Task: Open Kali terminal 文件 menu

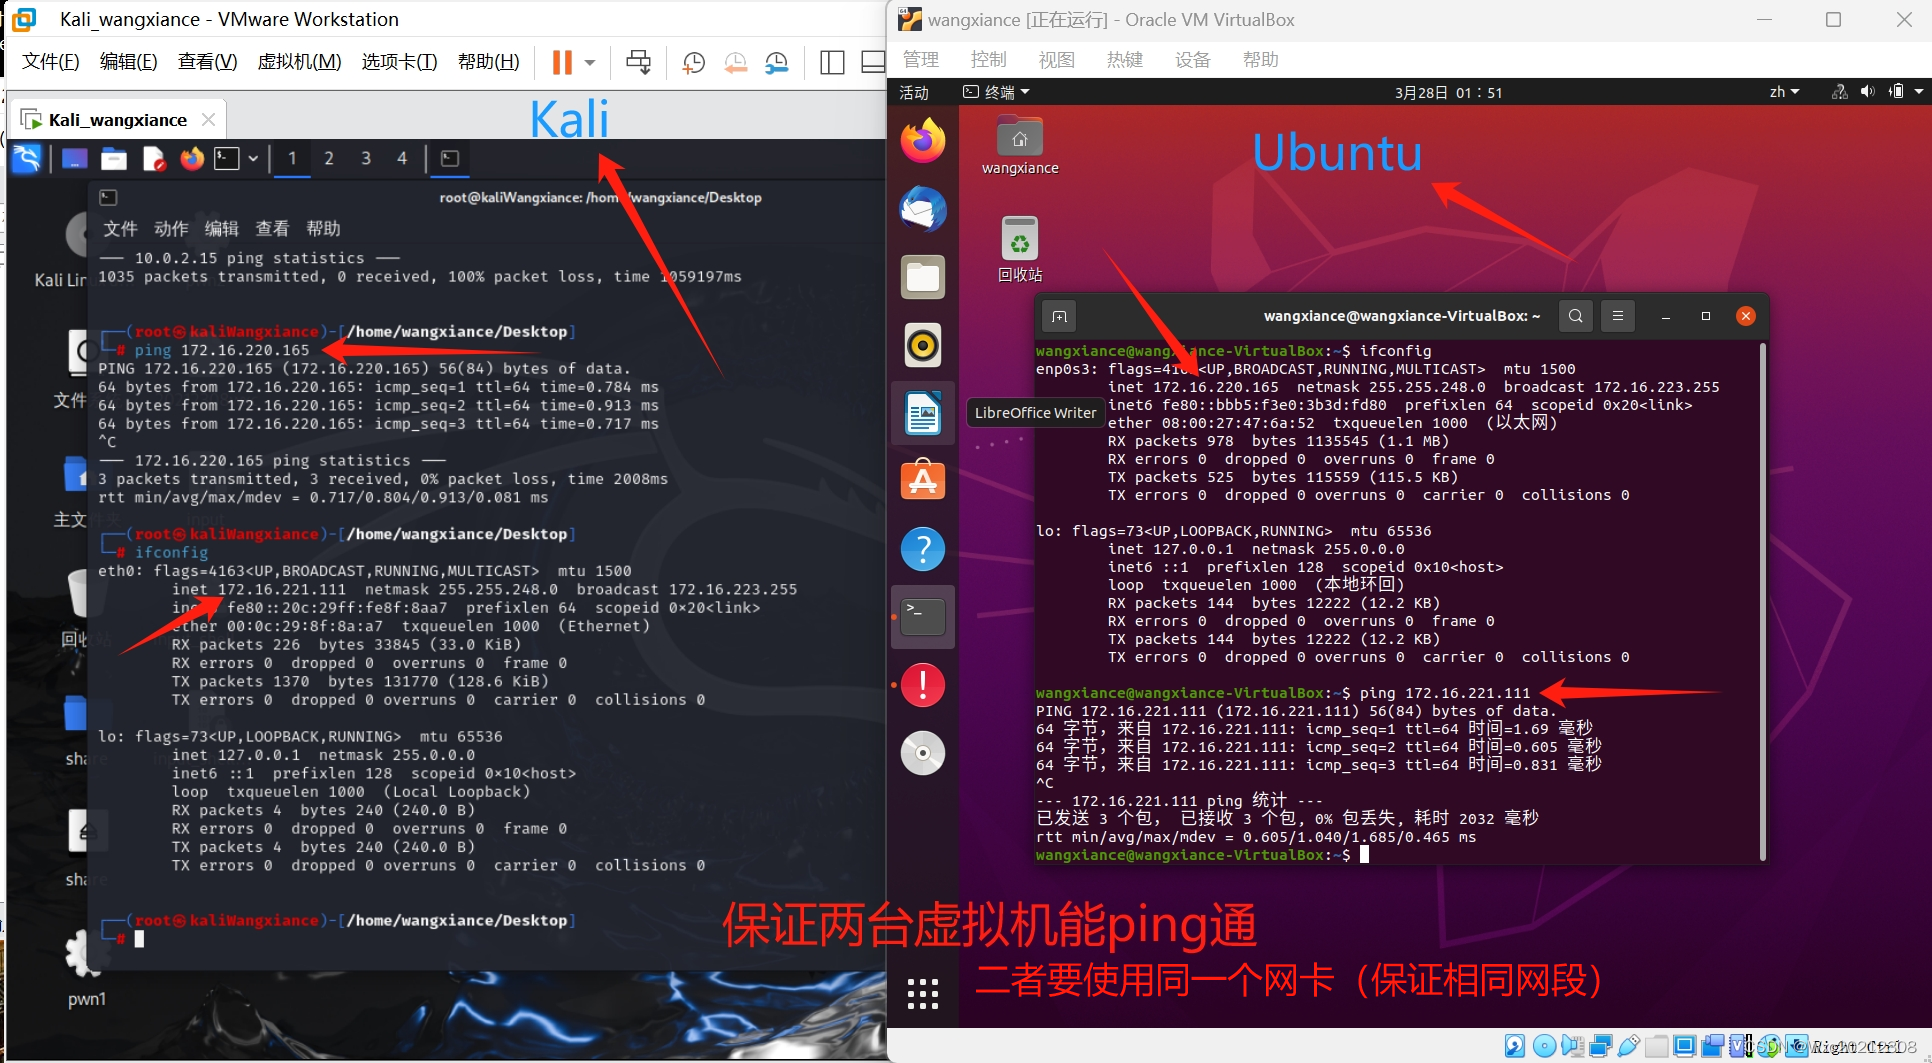Action: pos(120,229)
